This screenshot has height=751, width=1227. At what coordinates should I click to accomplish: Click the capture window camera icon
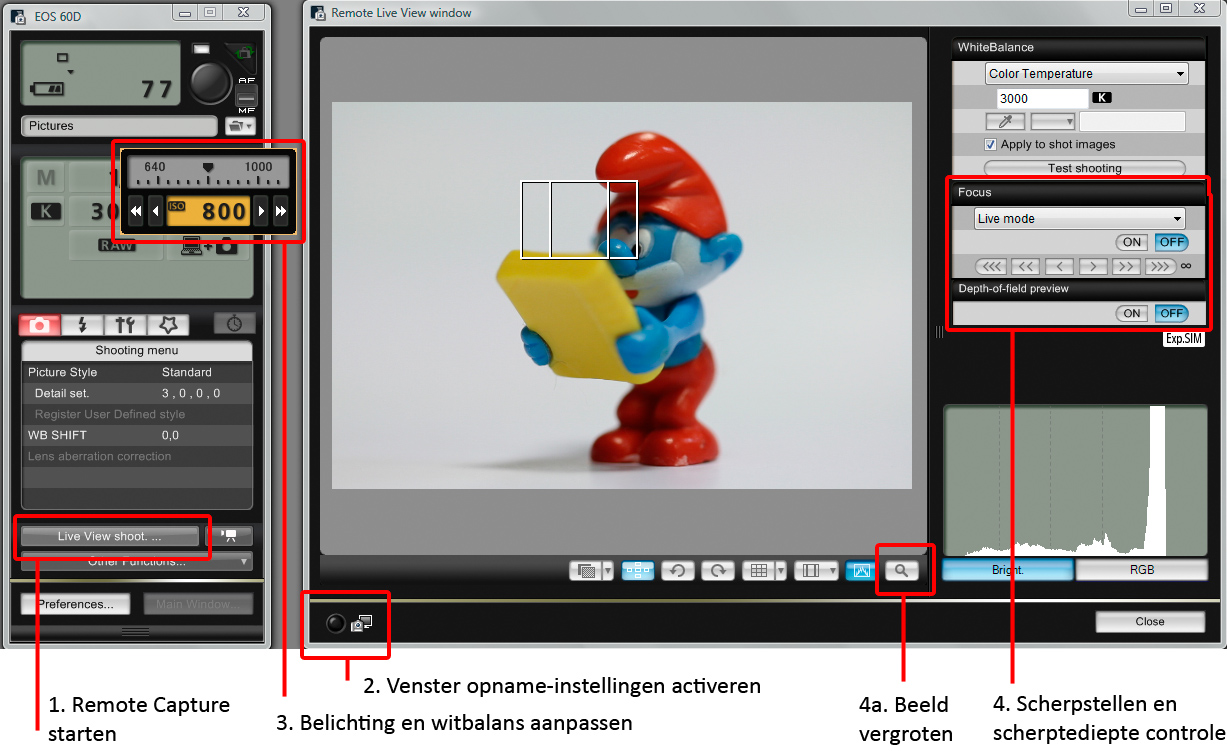[361, 623]
